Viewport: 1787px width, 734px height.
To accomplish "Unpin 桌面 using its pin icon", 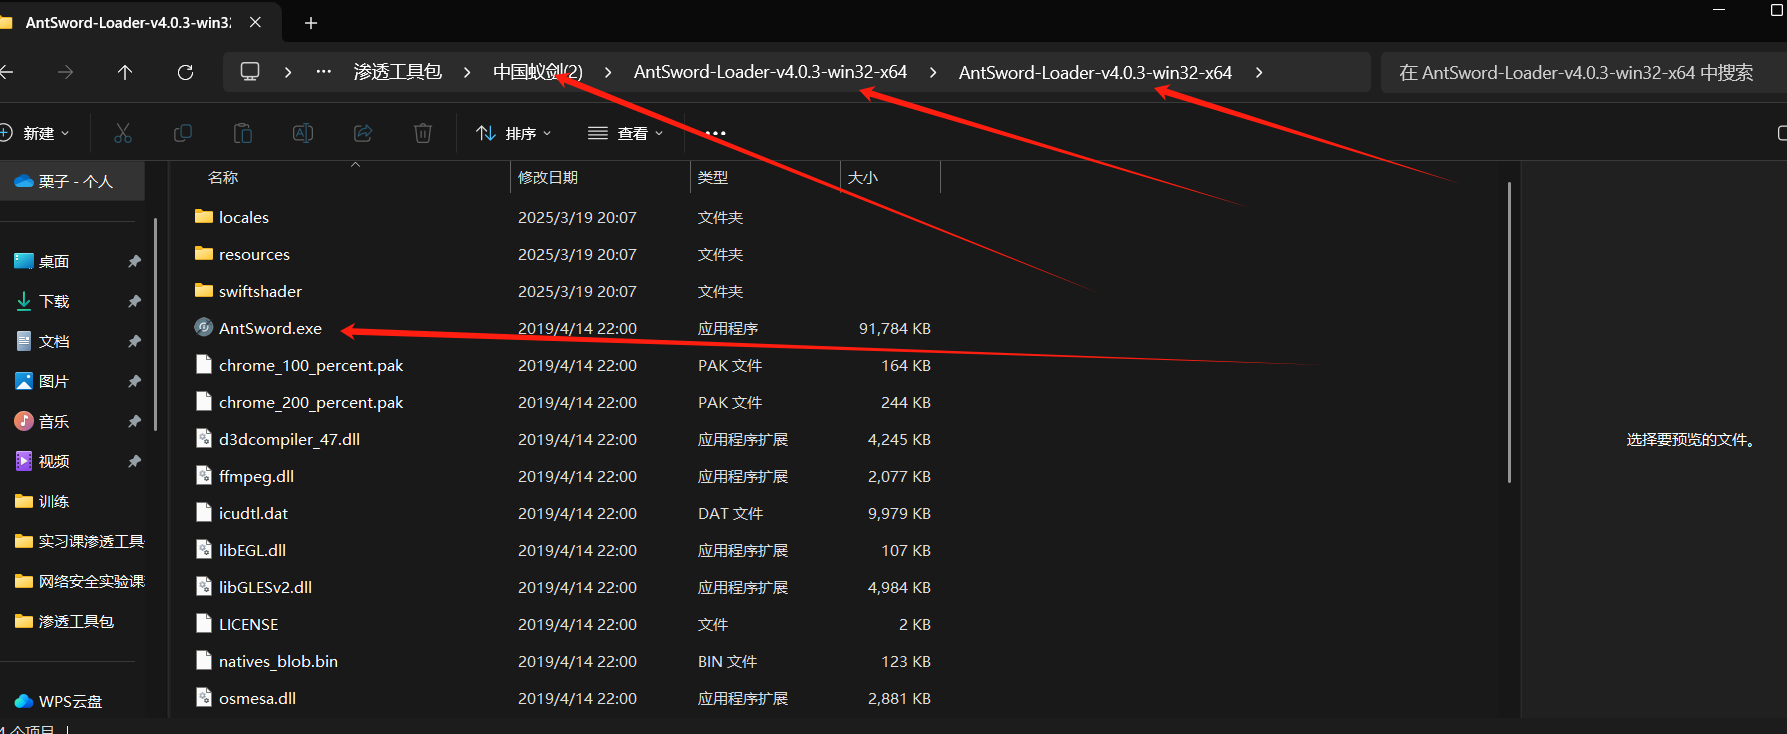I will (134, 261).
